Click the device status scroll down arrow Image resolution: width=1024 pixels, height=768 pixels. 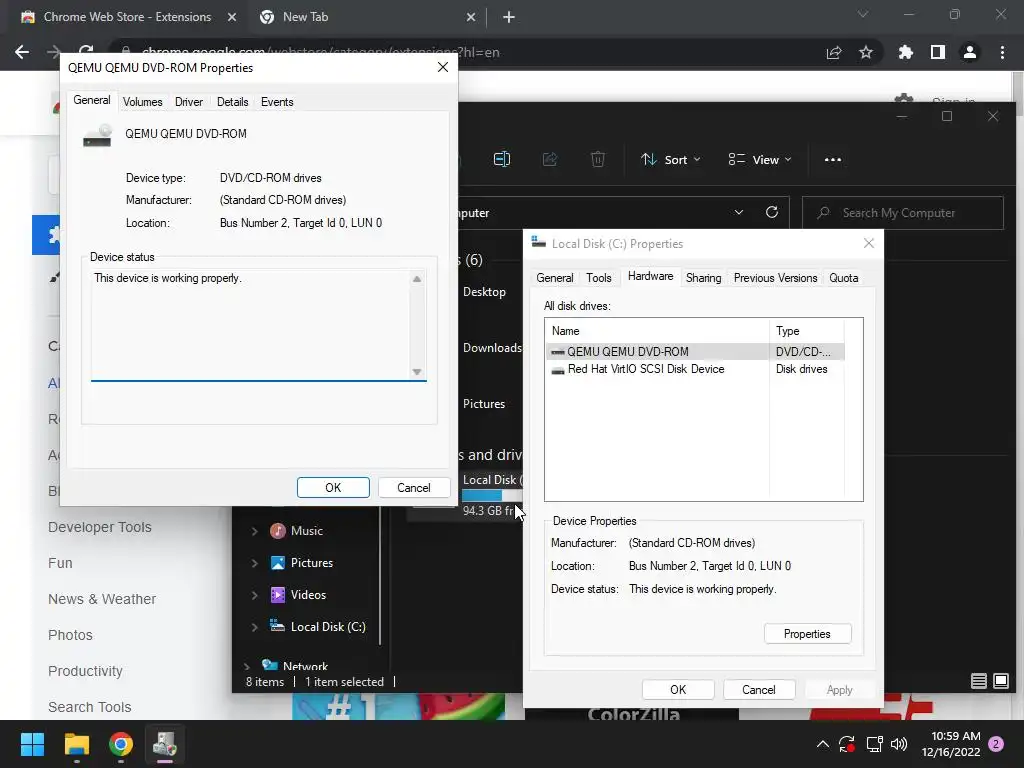[417, 372]
